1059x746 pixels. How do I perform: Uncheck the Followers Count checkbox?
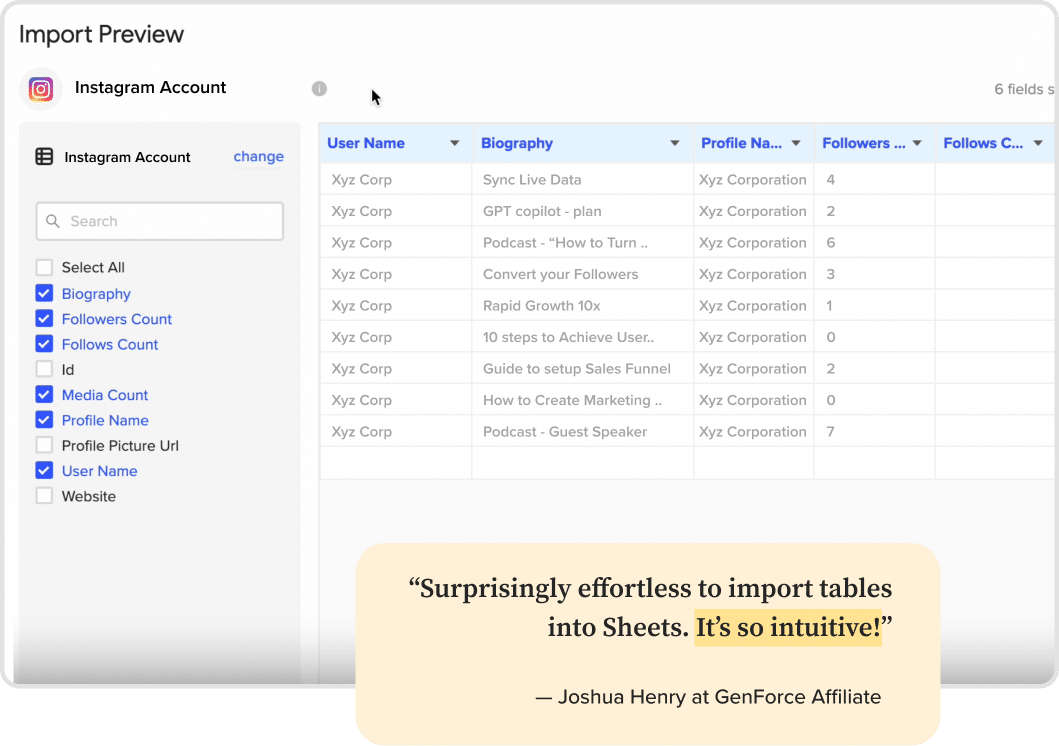click(x=44, y=318)
